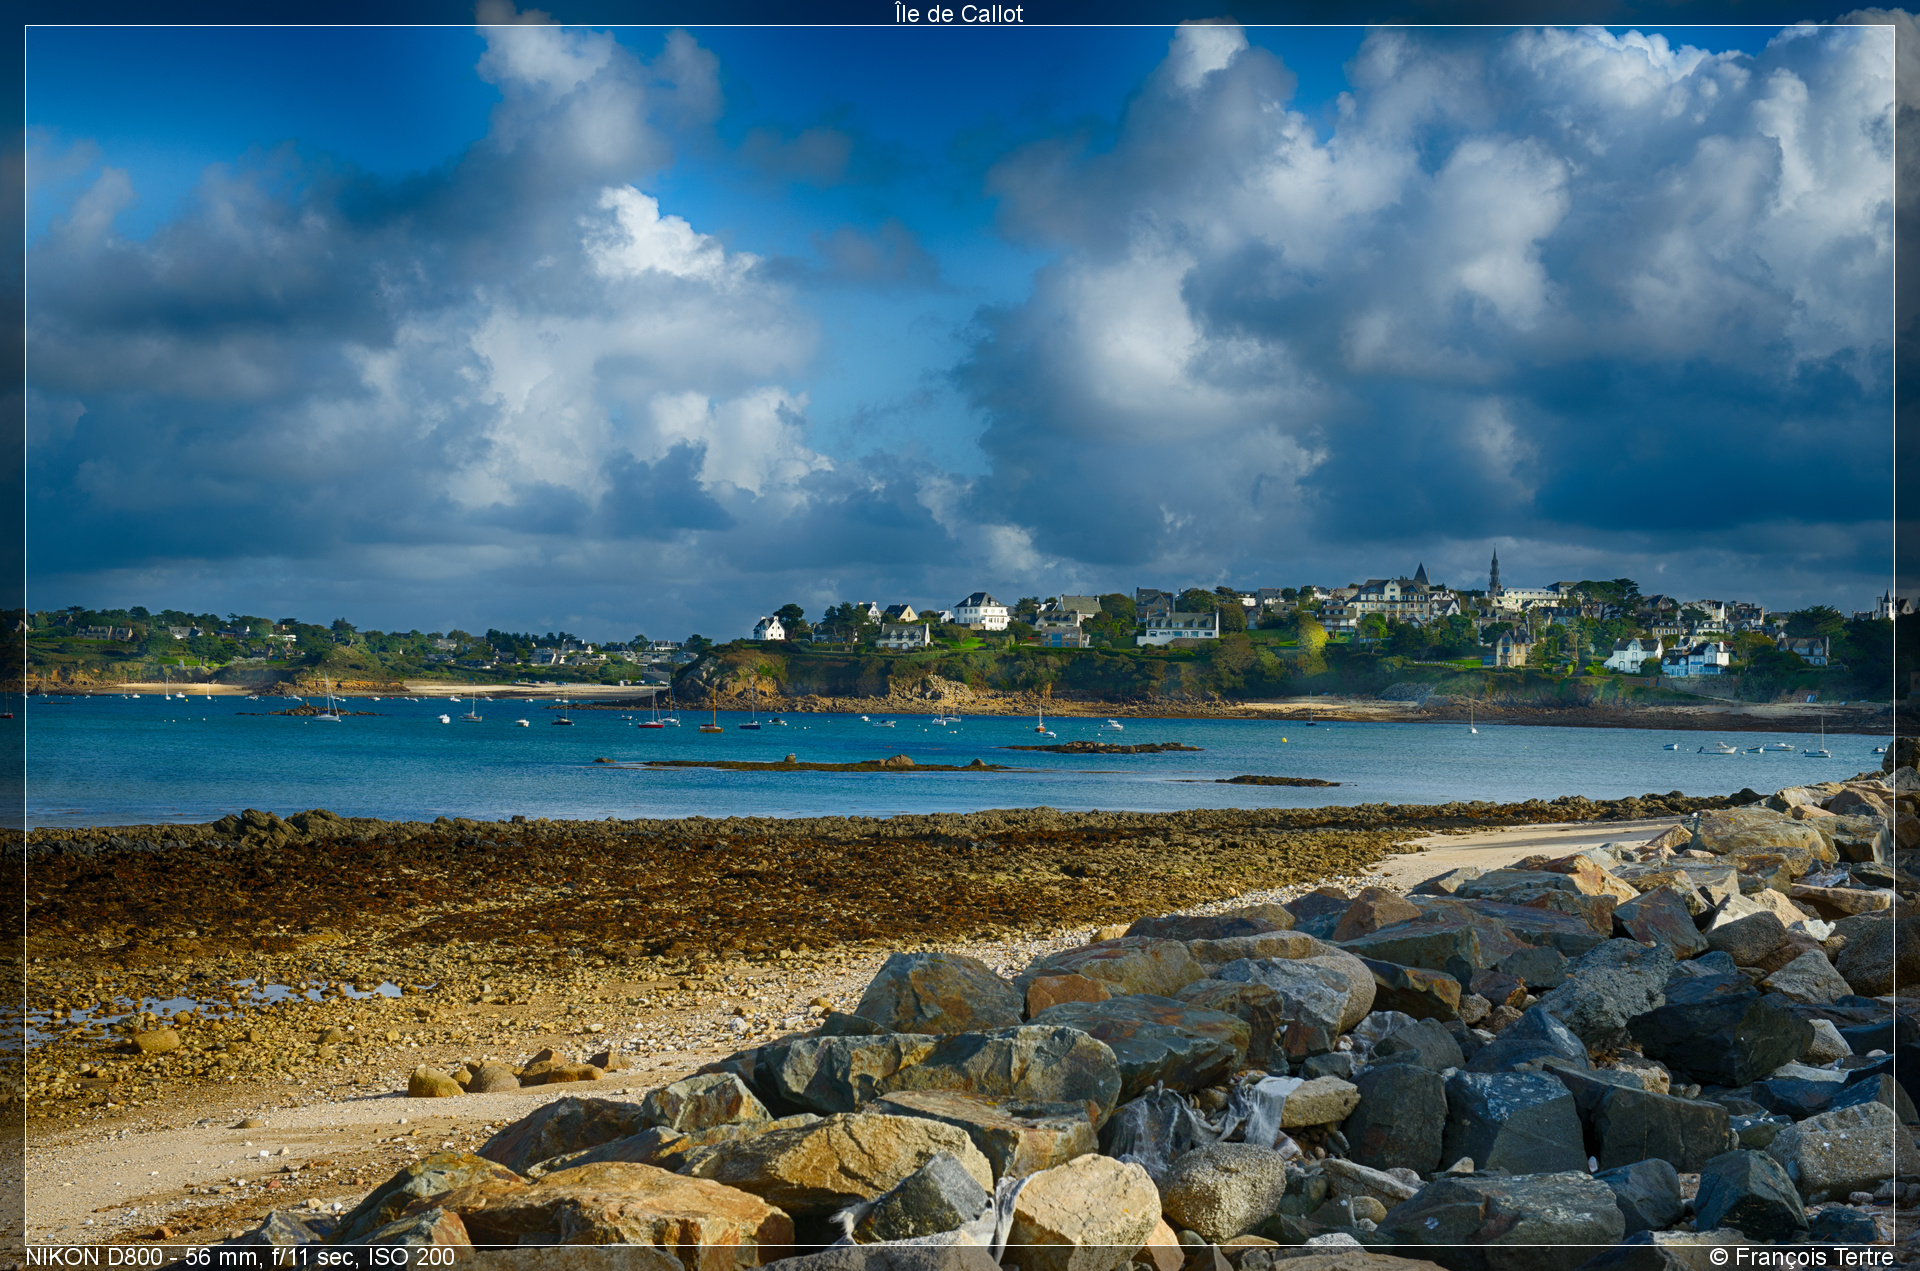Click the 'NIKON D800 - 56 mm, f/11 sec, ISO 200' info text

click(x=240, y=1257)
